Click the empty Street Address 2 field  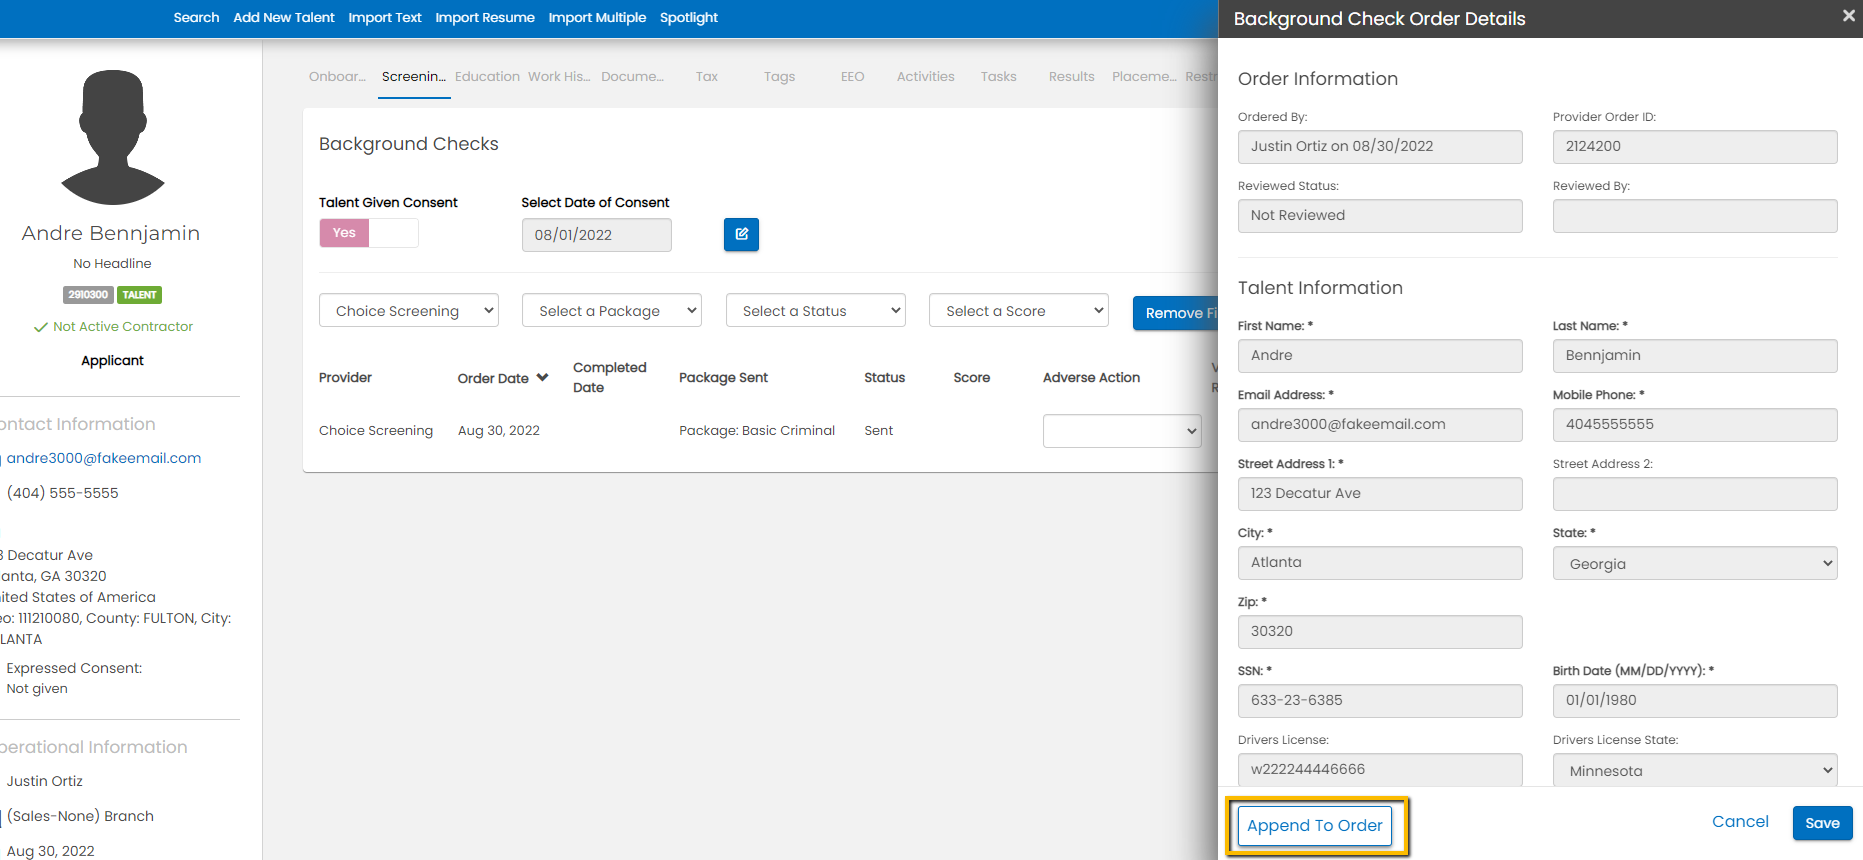(1695, 494)
